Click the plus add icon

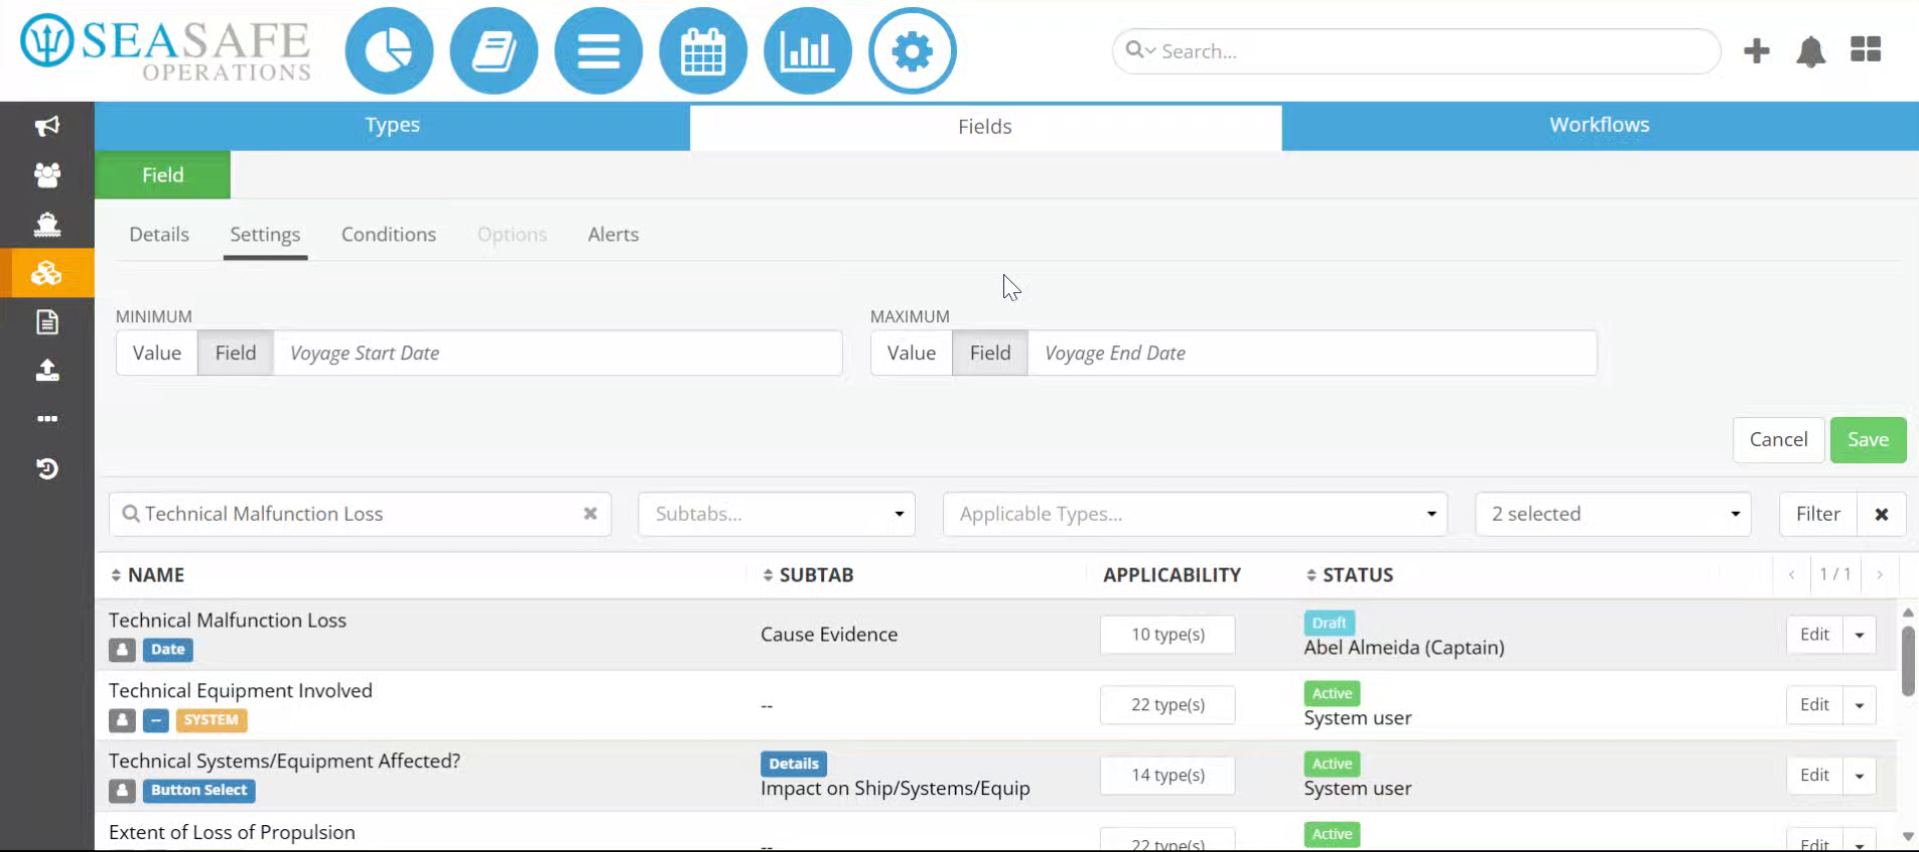1756,51
